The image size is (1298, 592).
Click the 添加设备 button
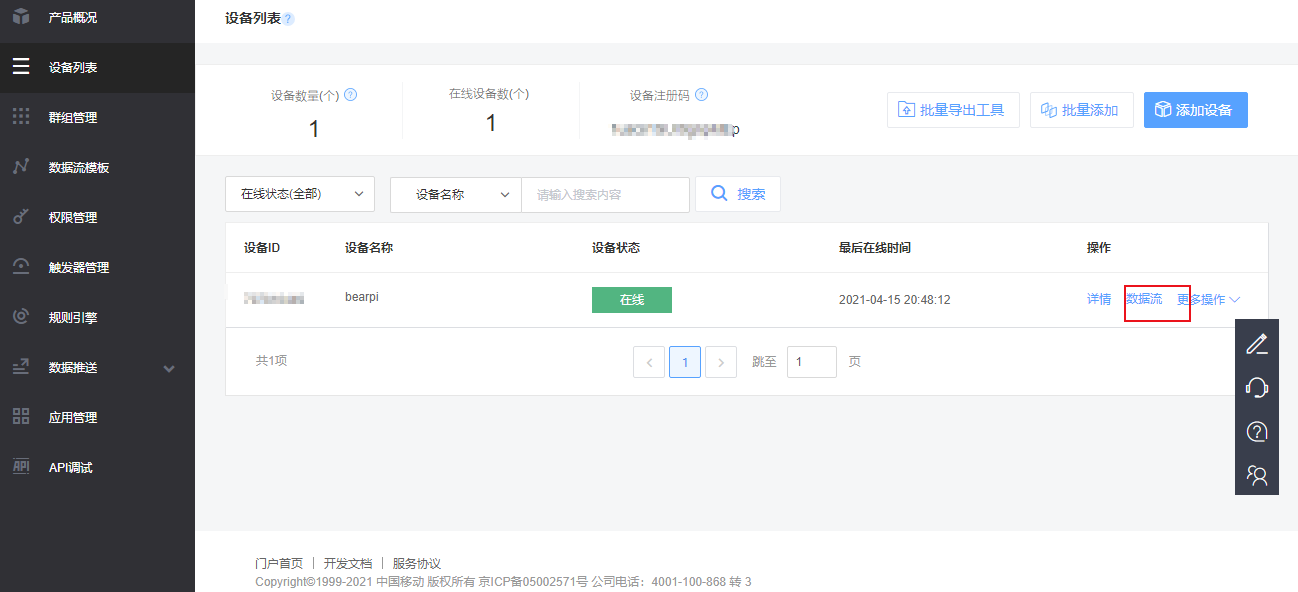tap(1195, 110)
